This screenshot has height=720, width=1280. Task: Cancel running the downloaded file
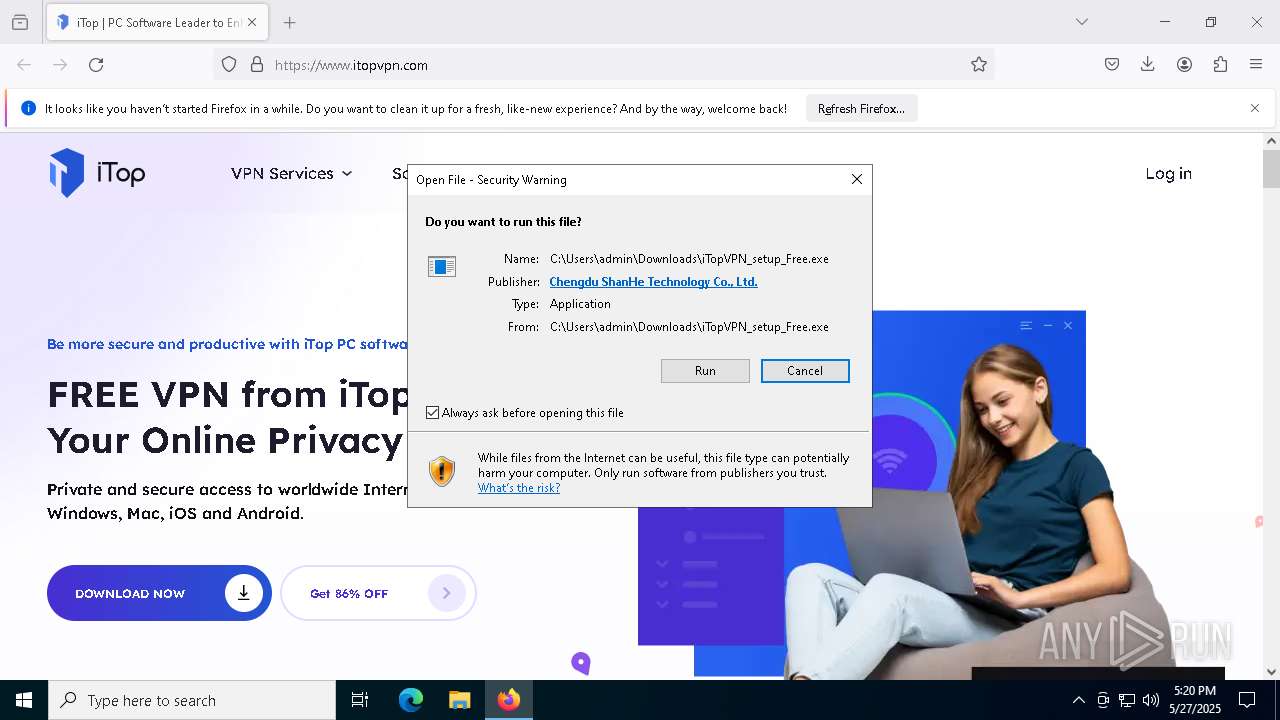pos(805,371)
